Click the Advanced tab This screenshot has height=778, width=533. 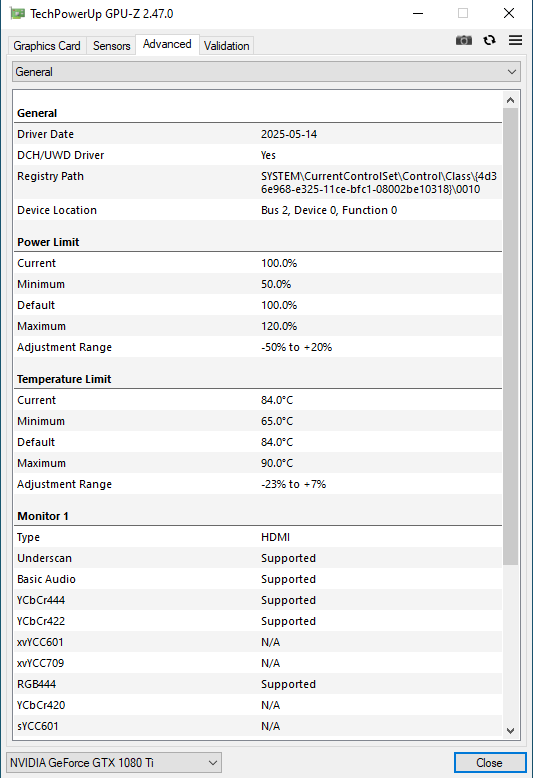(167, 44)
